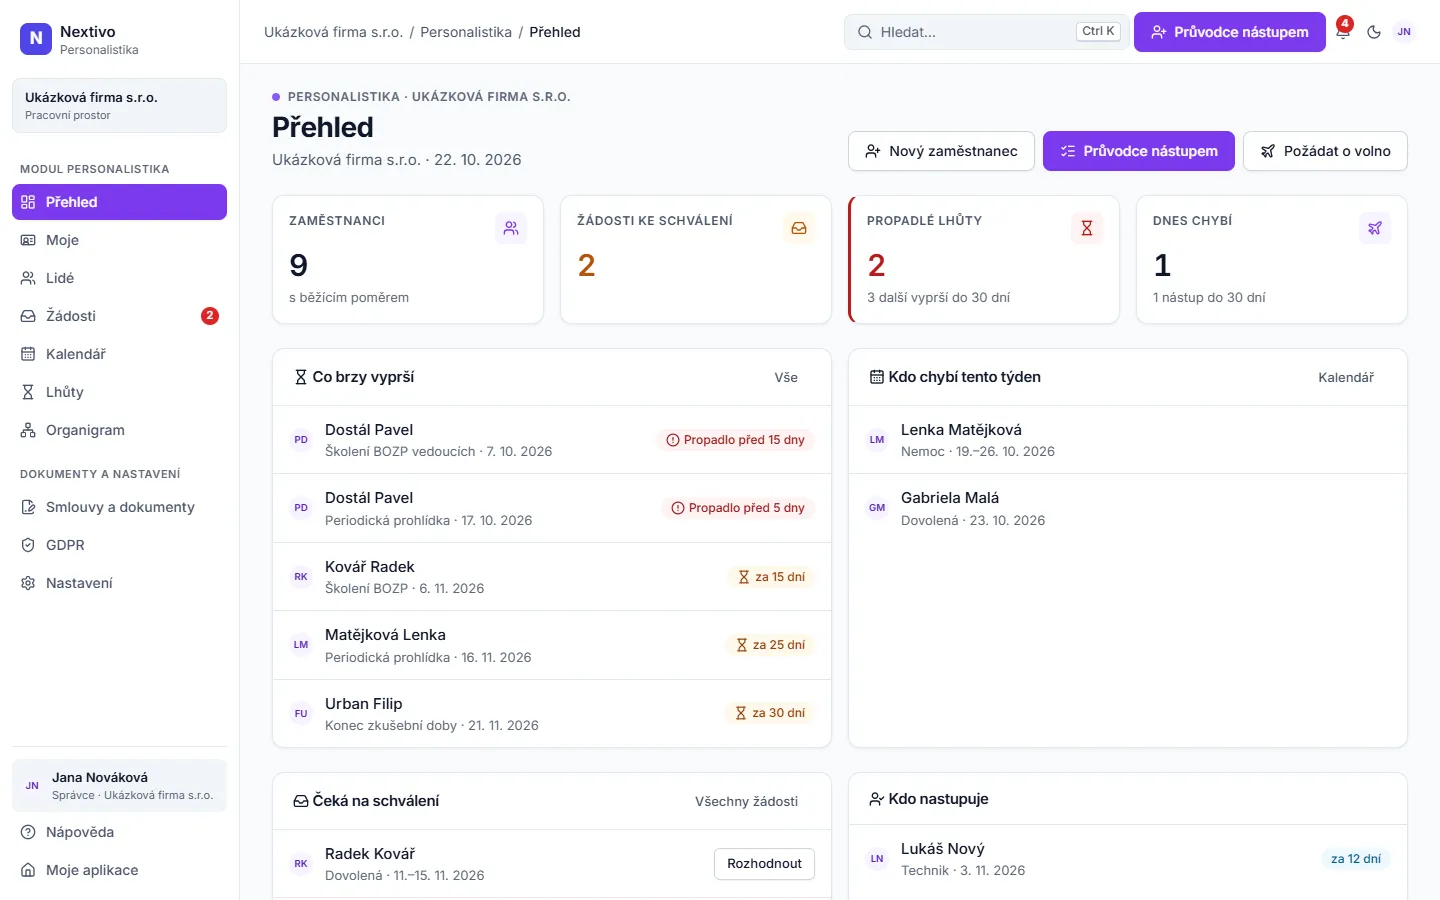
Task: Open Kalendář from the sidebar
Action: tap(119, 354)
